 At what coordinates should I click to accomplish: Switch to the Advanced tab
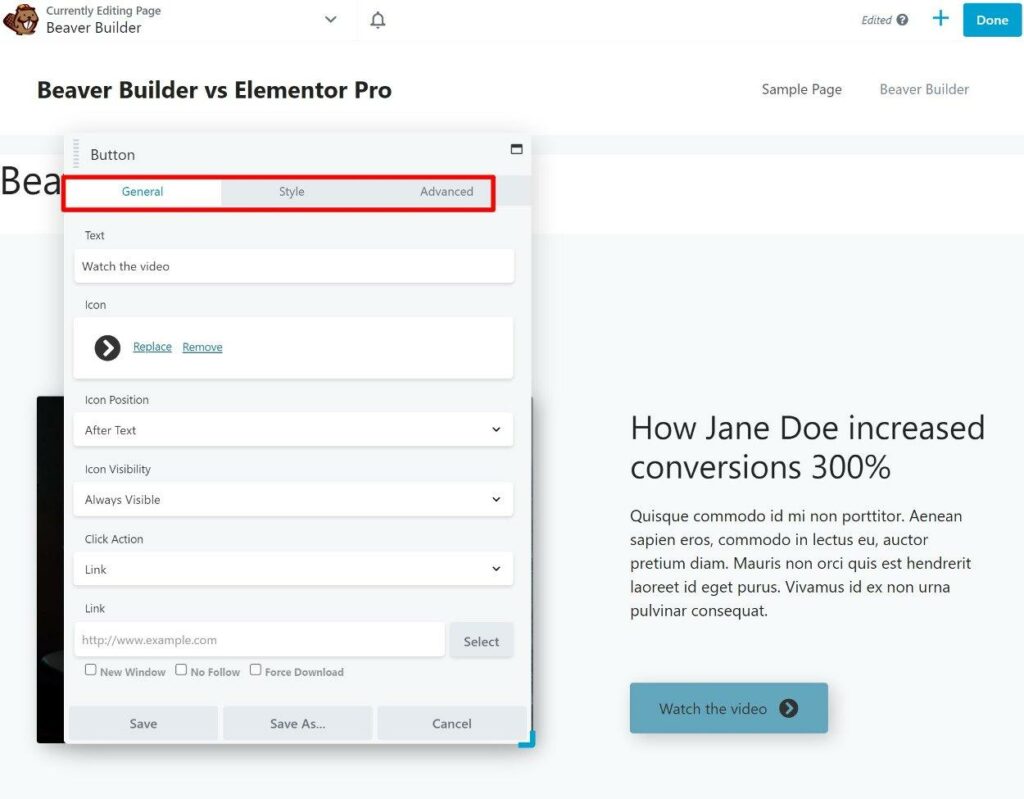[447, 191]
